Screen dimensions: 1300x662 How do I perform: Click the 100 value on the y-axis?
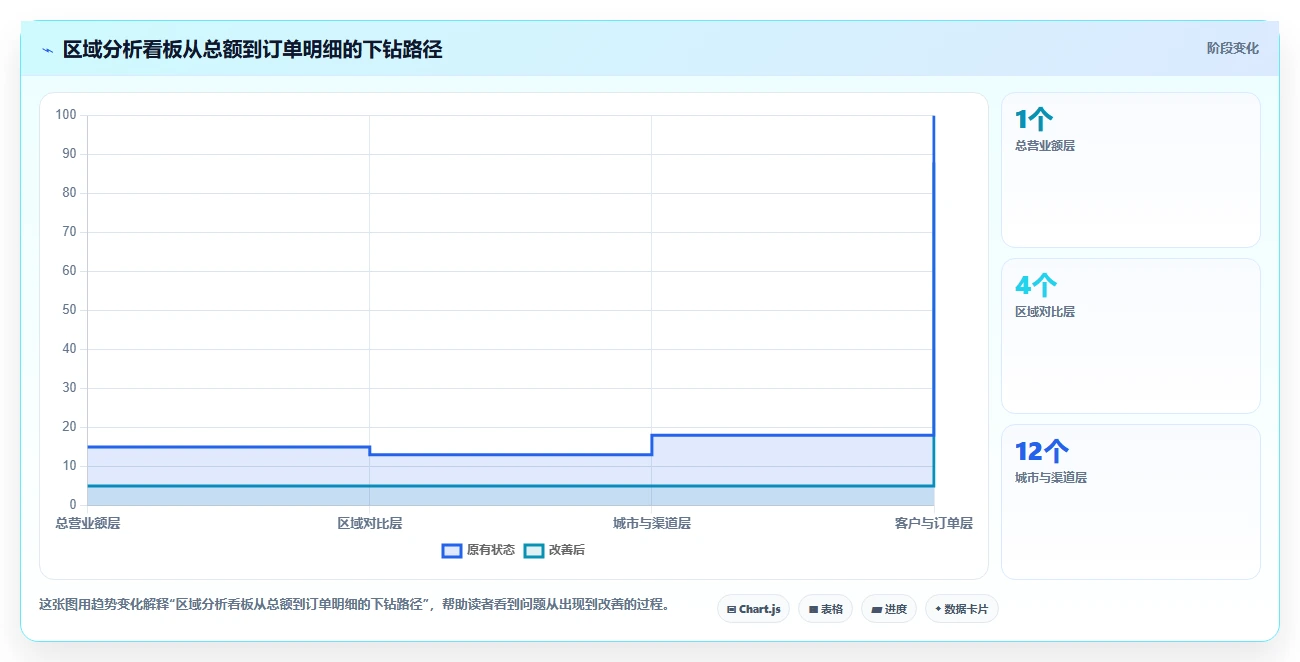point(66,115)
